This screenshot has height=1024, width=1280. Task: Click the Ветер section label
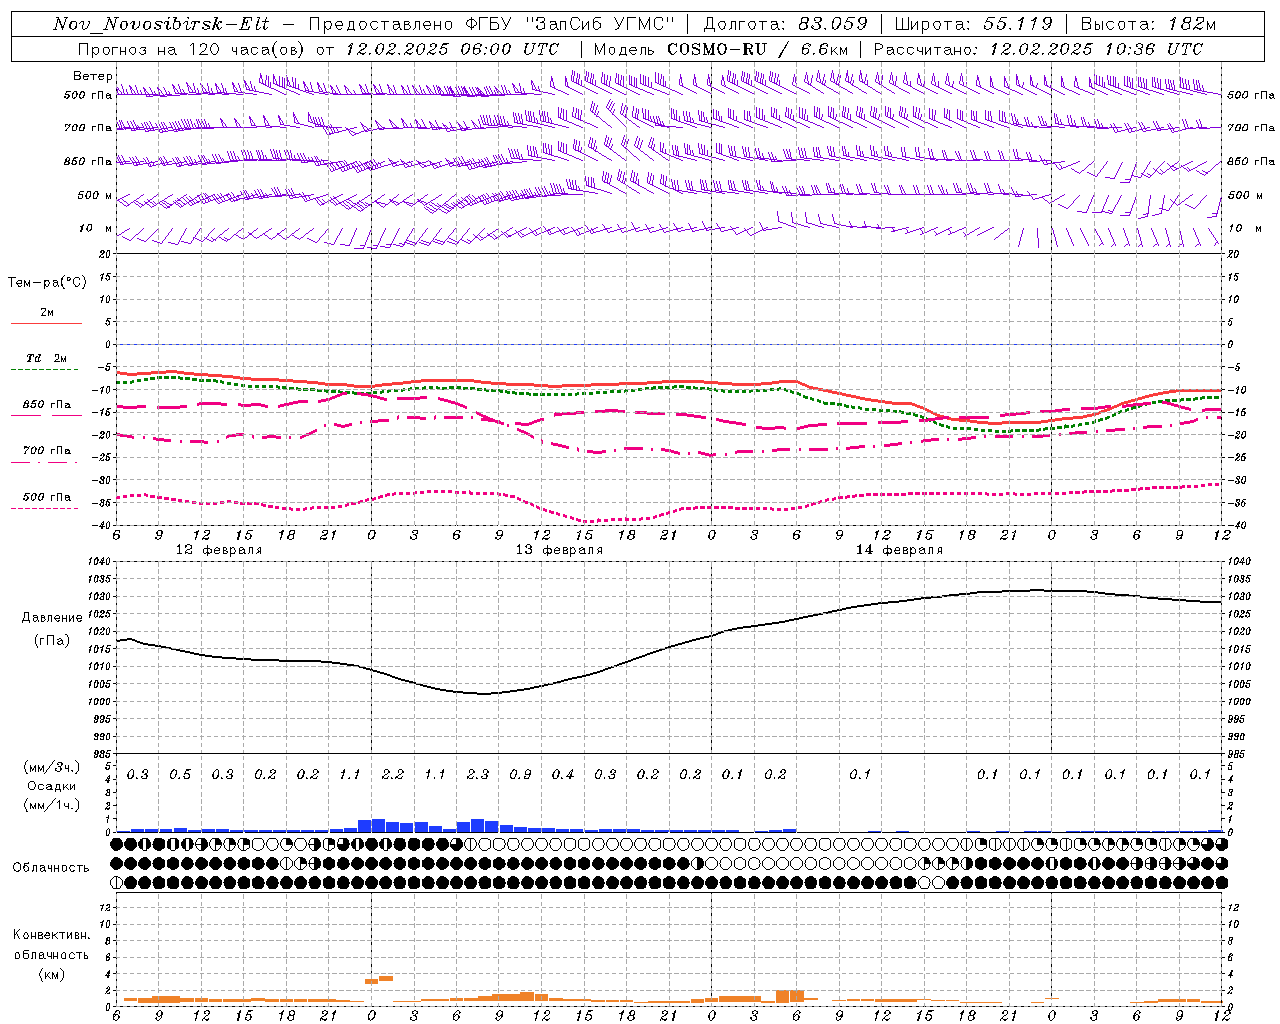(x=92, y=76)
